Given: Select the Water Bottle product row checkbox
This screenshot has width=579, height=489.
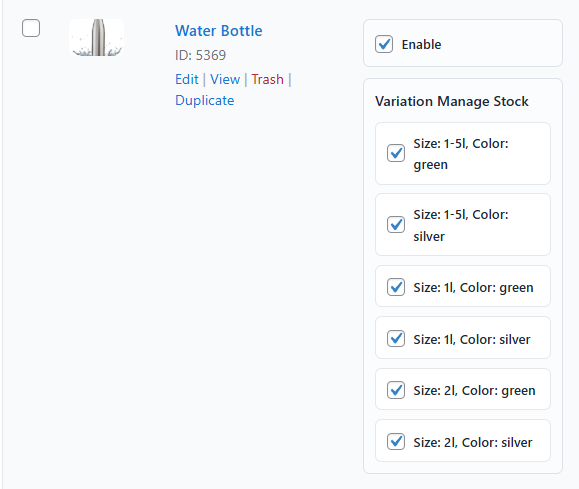Looking at the screenshot, I should (x=31, y=28).
